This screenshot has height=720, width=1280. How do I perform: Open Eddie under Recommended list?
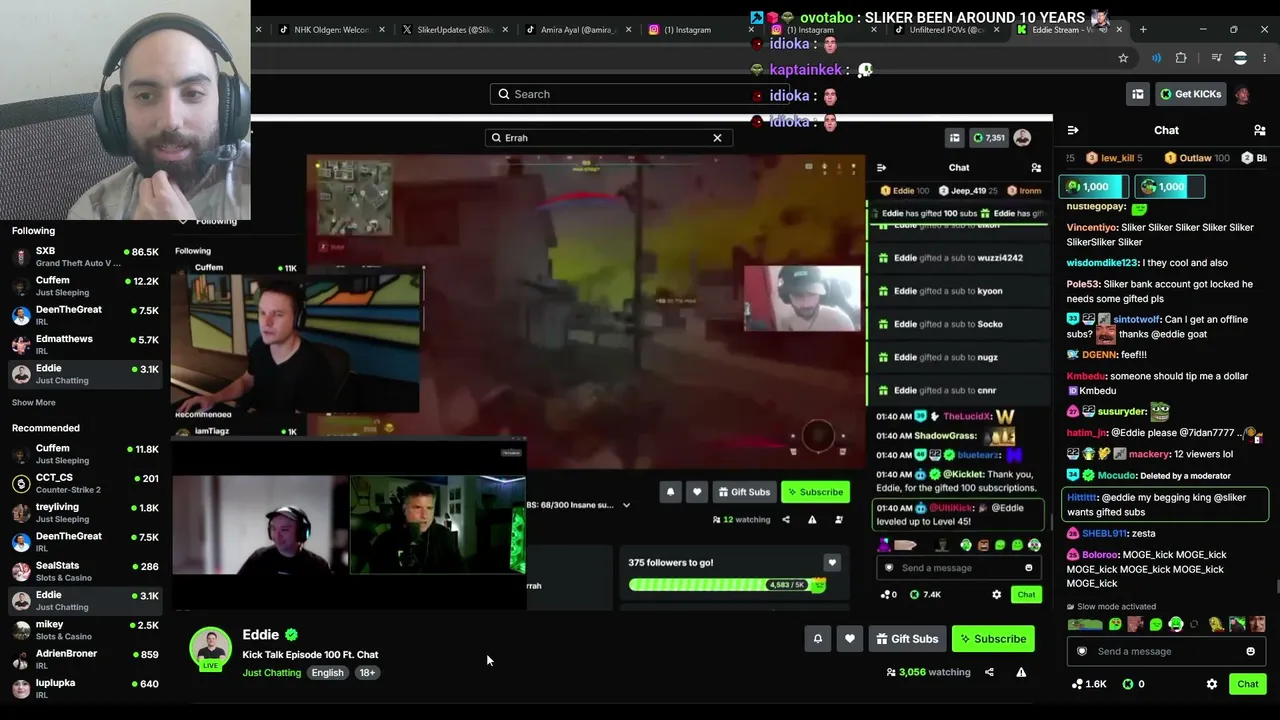85,601
